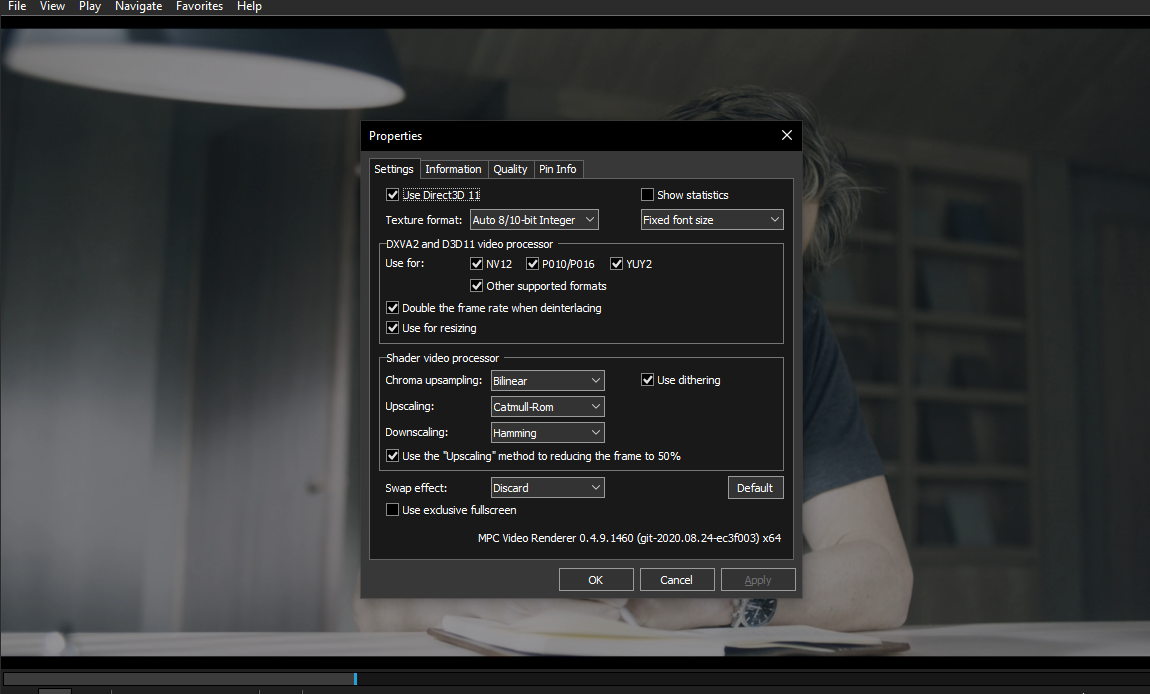The height and width of the screenshot is (694, 1150).
Task: Disable Other supported formats
Action: click(x=477, y=285)
